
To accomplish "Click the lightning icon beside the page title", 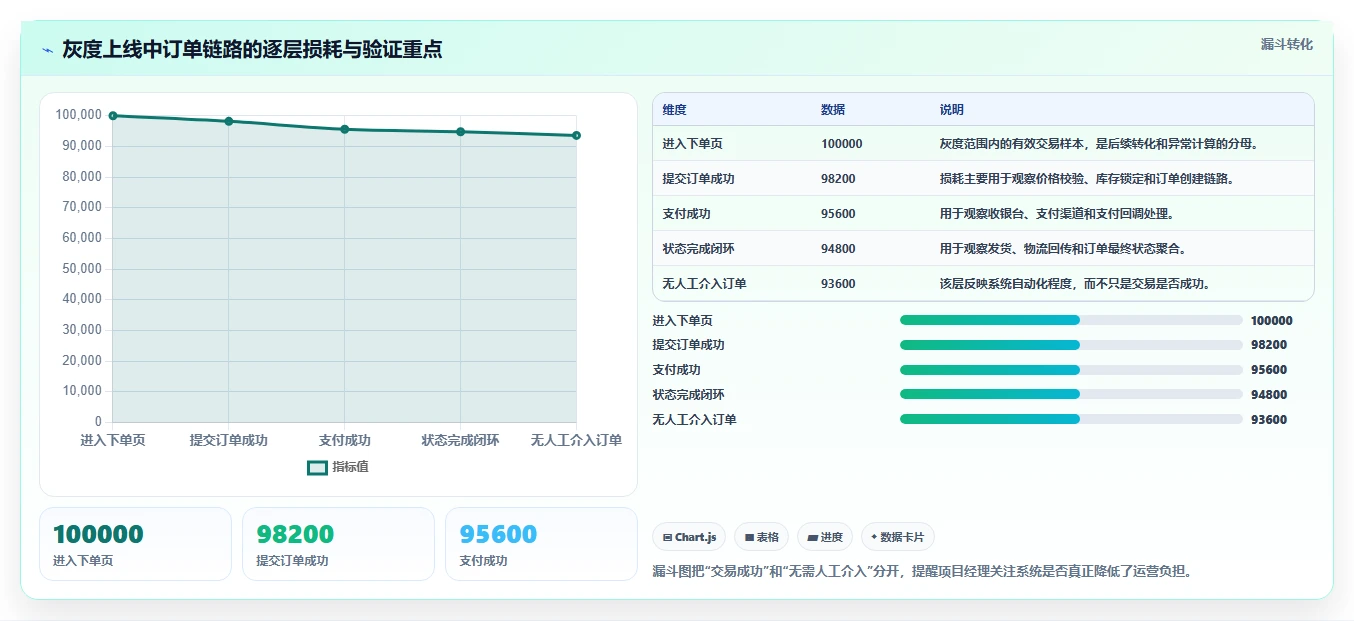I will (x=47, y=50).
